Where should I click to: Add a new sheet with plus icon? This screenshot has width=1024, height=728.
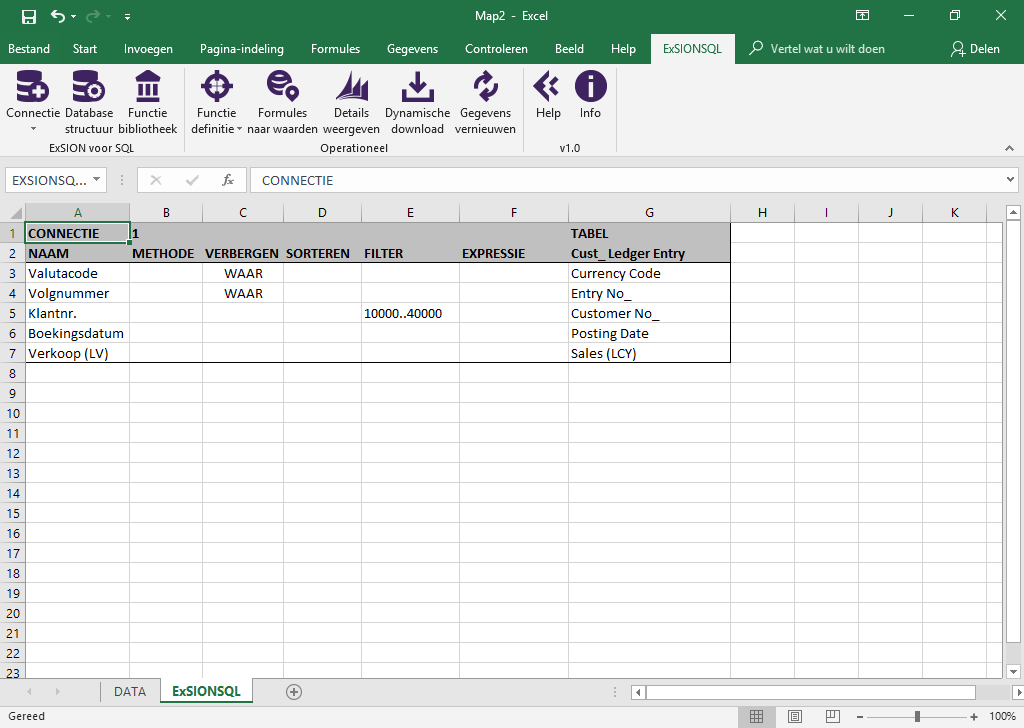tap(294, 692)
